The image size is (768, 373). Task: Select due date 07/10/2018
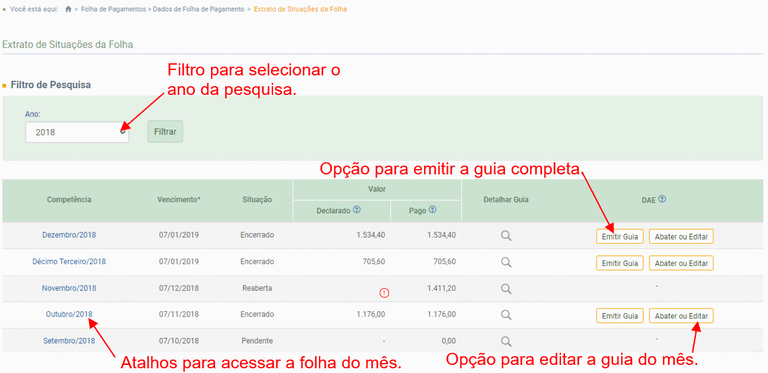pyautogui.click(x=179, y=341)
